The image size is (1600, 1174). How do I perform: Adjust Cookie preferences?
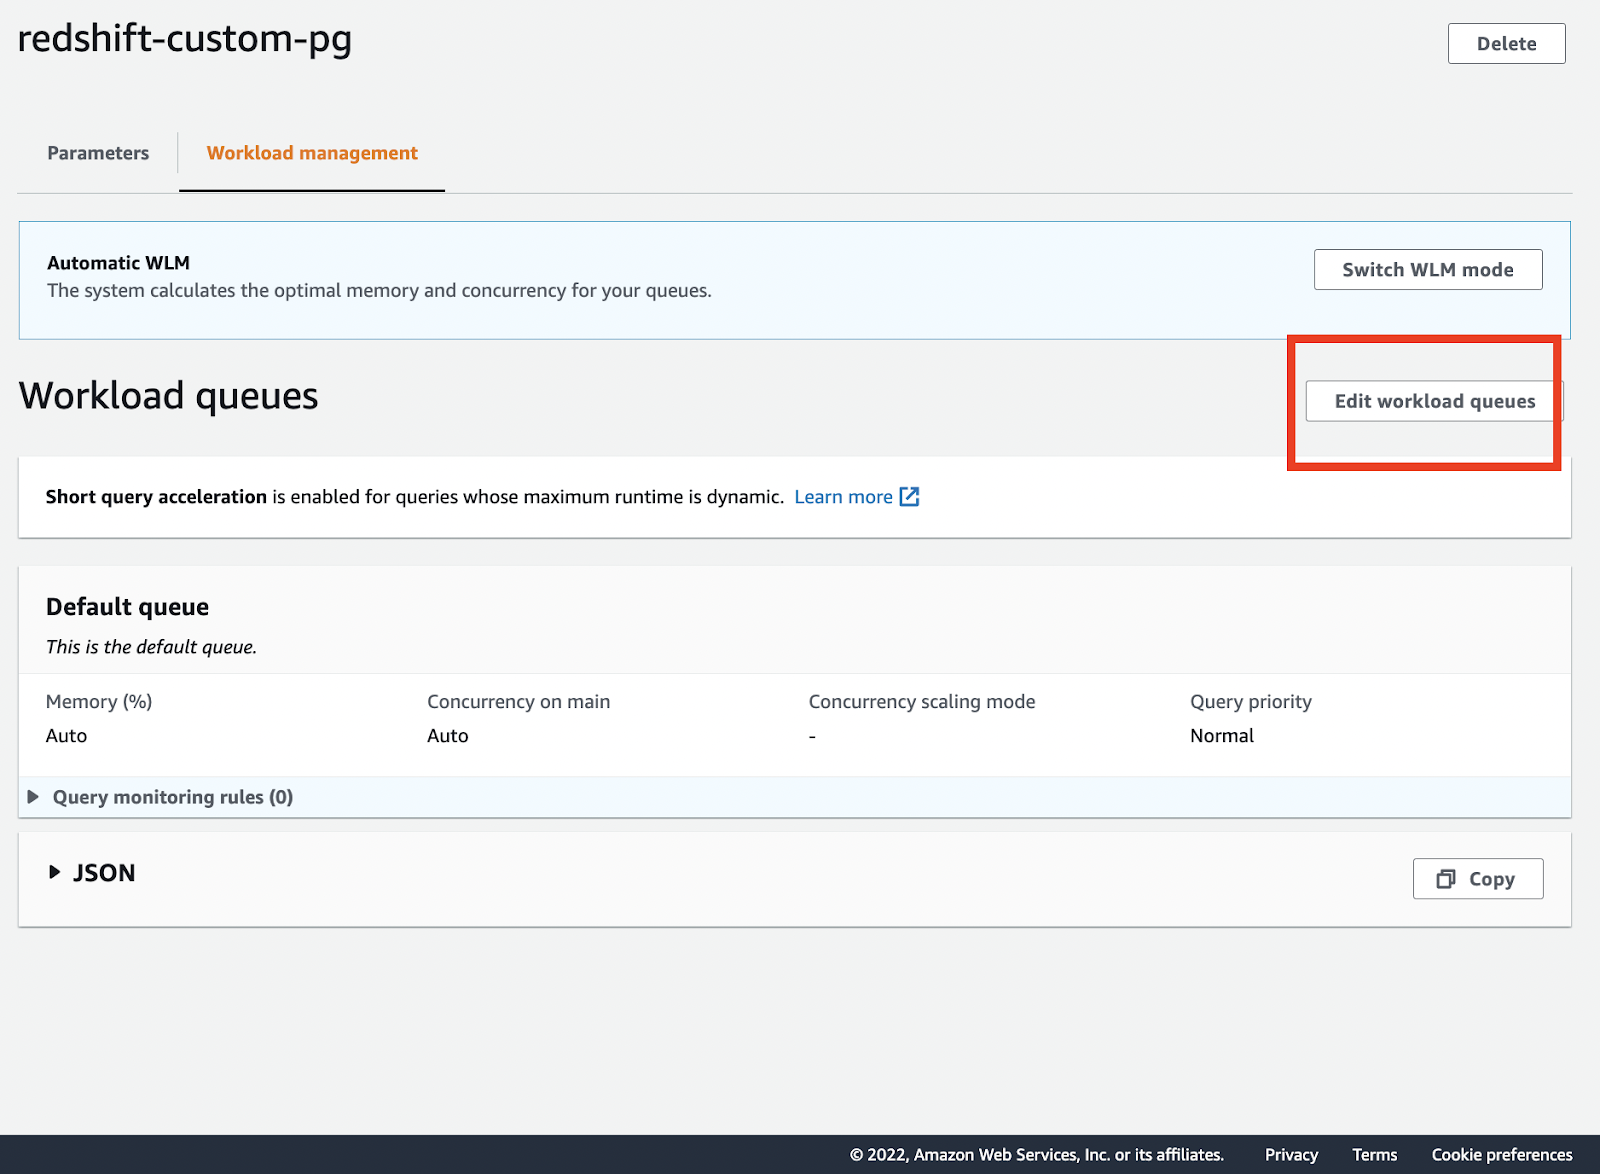tap(1502, 1154)
